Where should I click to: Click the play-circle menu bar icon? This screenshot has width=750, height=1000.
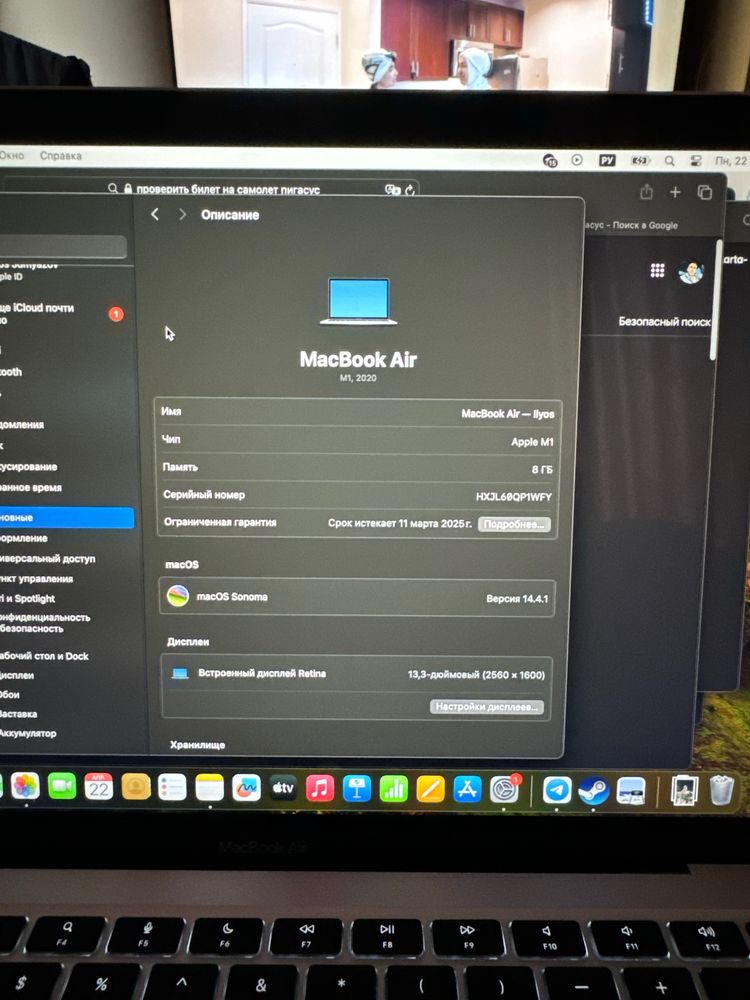click(x=577, y=159)
